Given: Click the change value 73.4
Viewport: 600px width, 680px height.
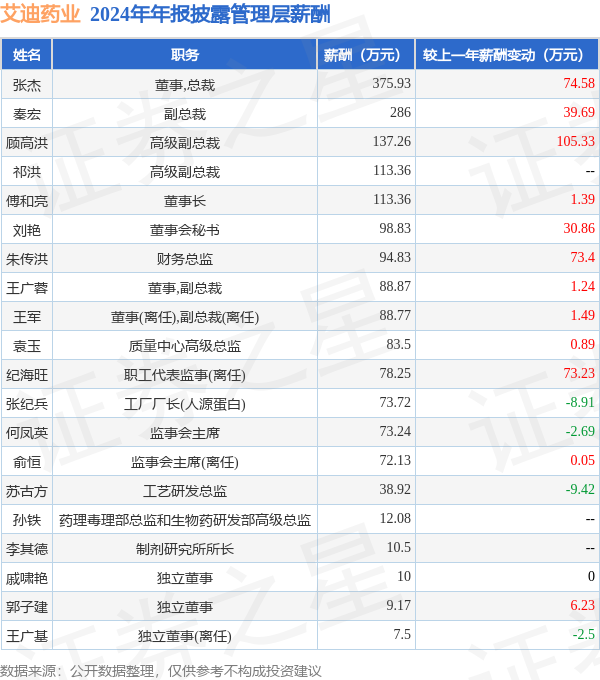Looking at the screenshot, I should pyautogui.click(x=582, y=257).
